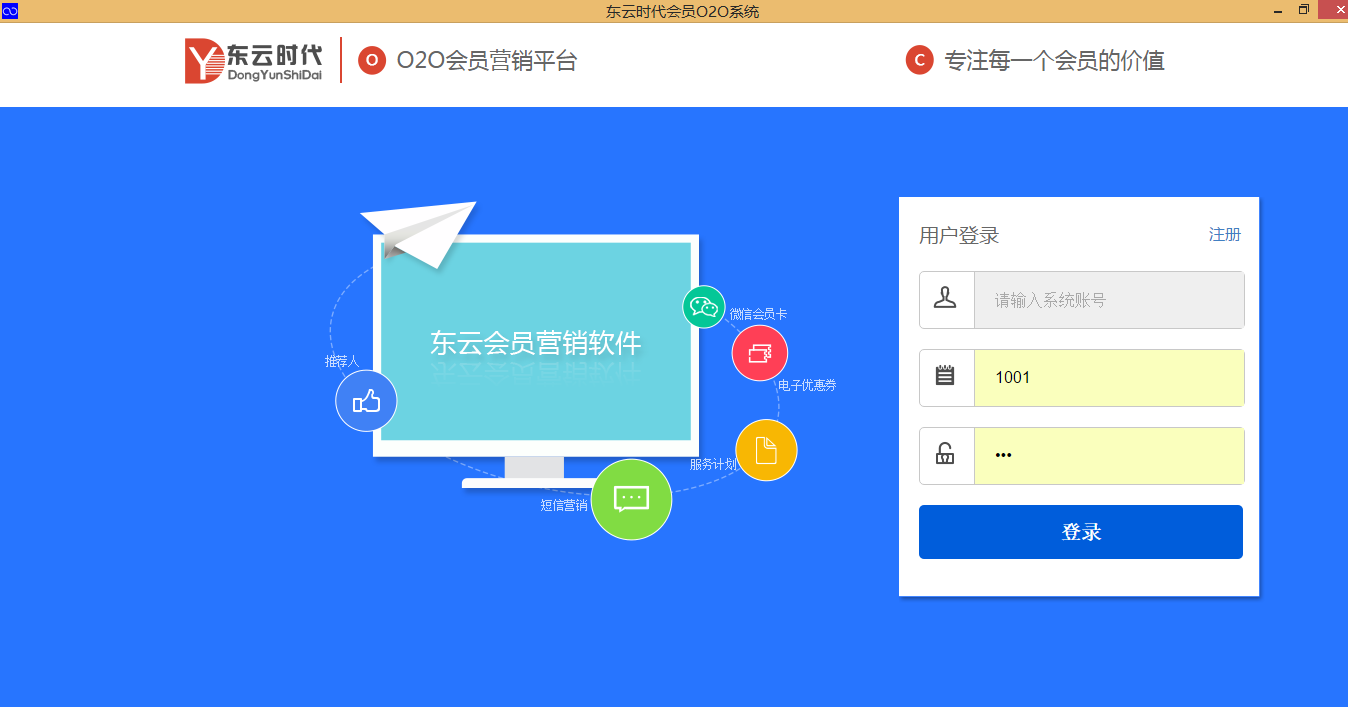The height and width of the screenshot is (710, 1348).
Task: Click the blue thumbs-up referrer icon
Action: (366, 401)
